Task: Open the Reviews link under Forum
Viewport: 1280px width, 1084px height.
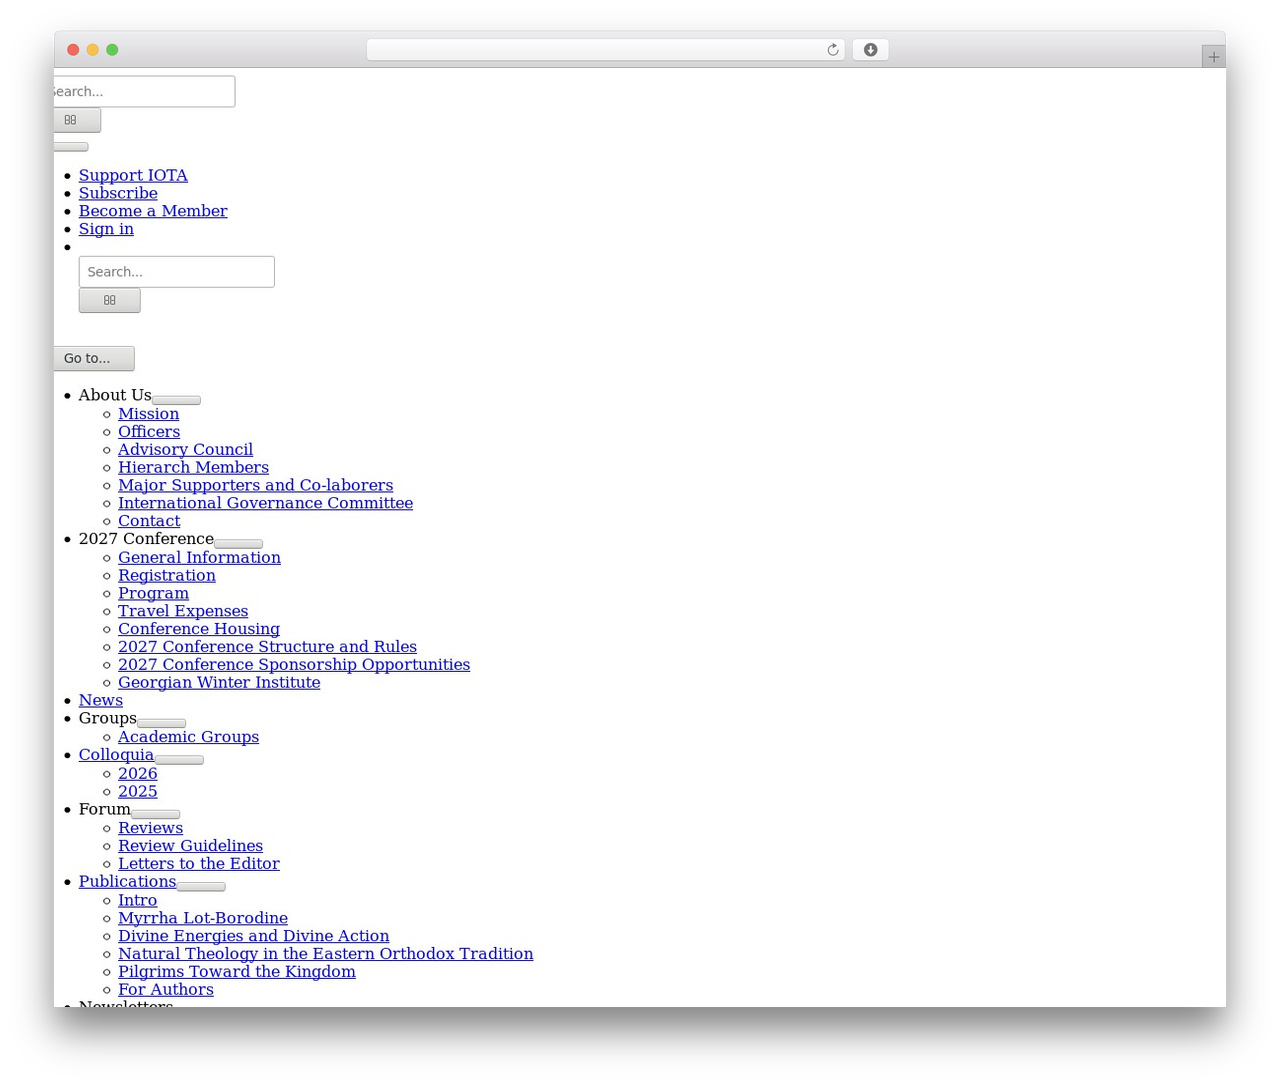Action: coord(150,828)
